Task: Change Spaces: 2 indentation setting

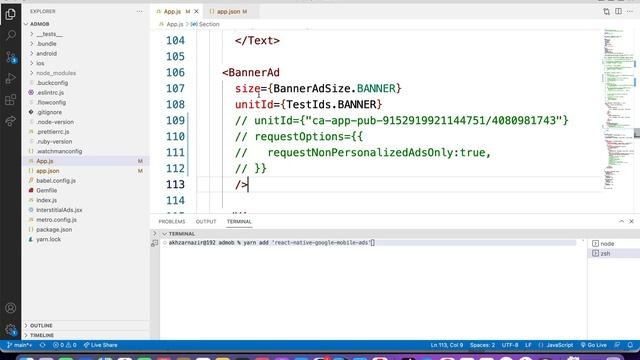Action: click(x=482, y=345)
